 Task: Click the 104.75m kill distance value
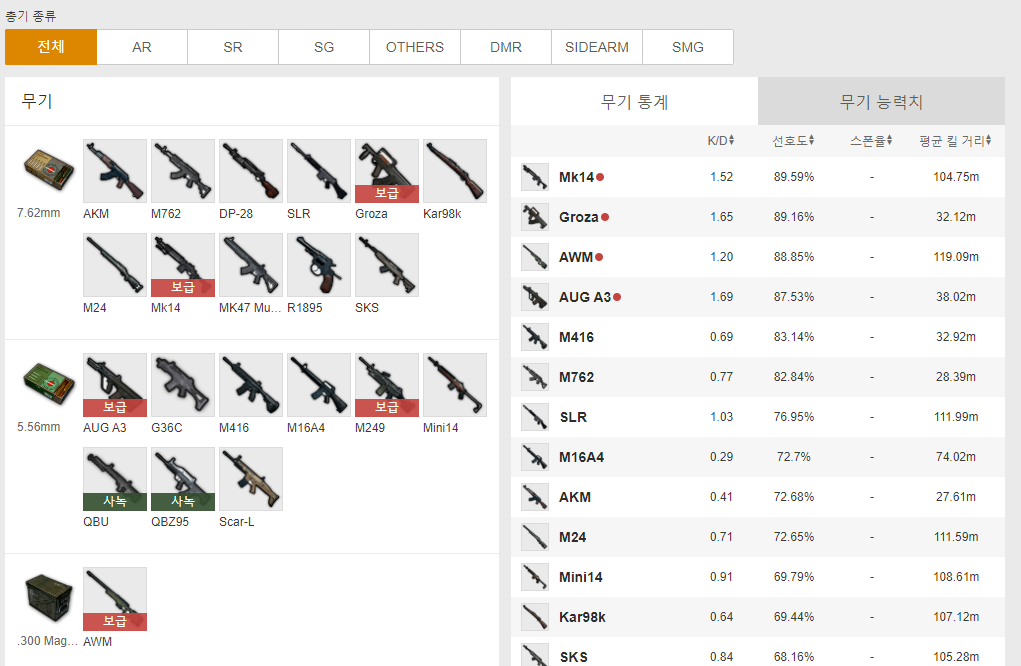click(956, 177)
